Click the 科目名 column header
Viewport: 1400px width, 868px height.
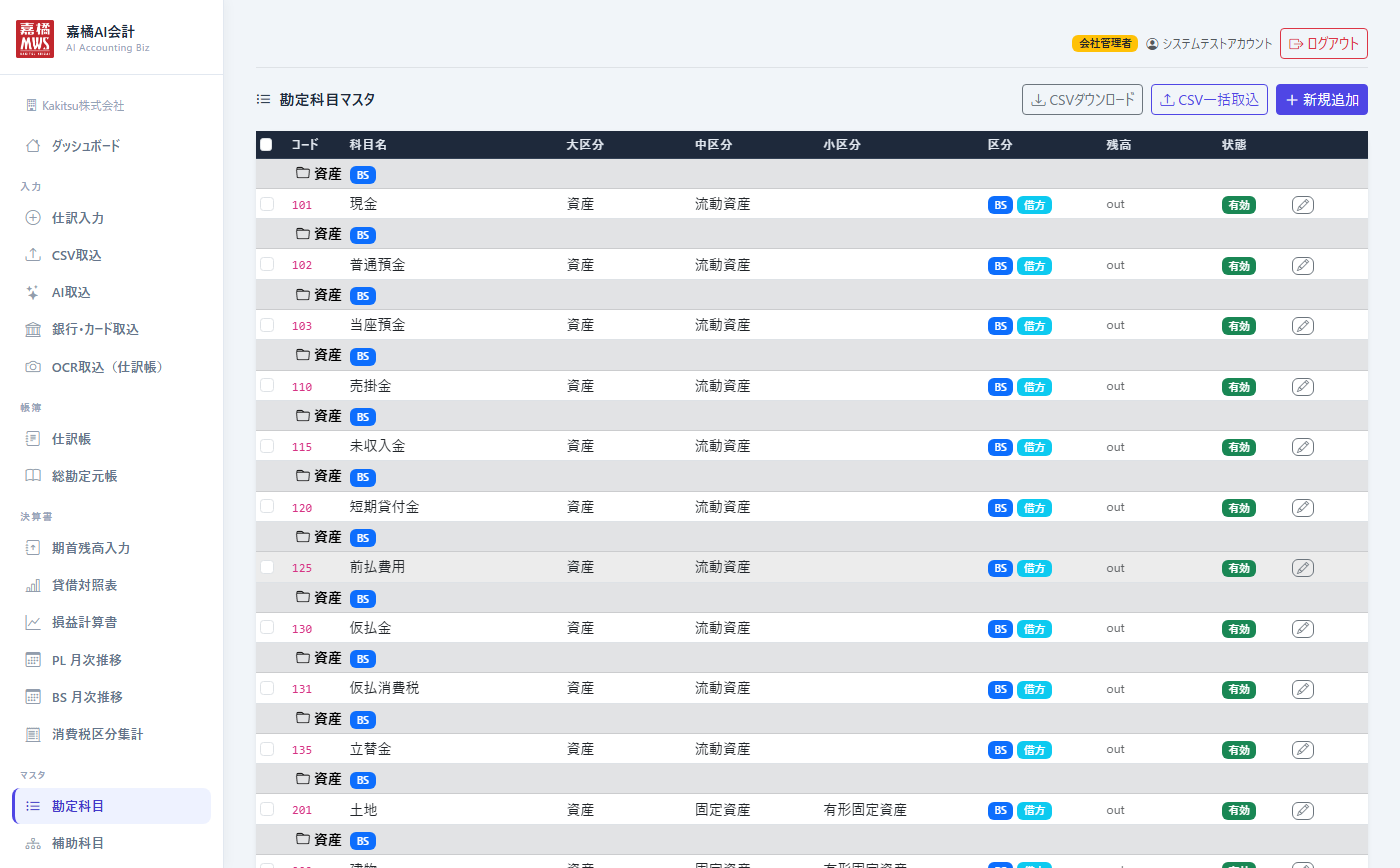pyautogui.click(x=368, y=145)
